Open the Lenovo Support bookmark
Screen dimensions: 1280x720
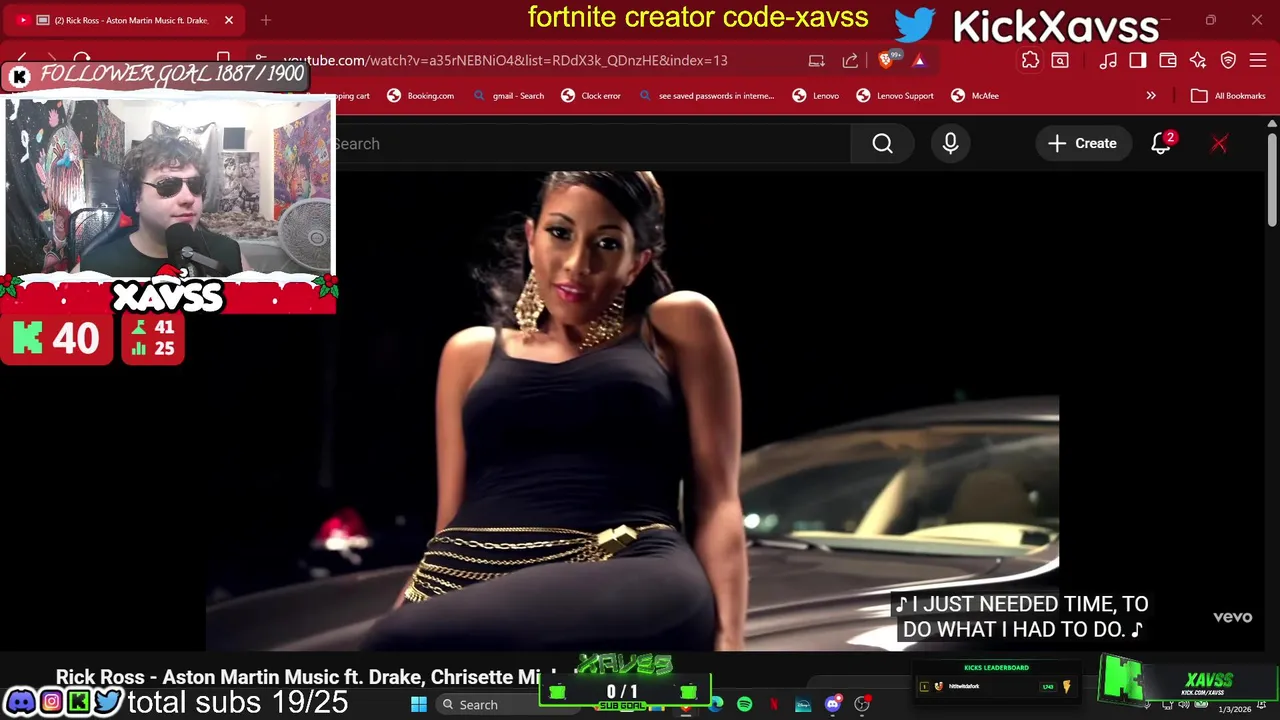click(x=895, y=96)
